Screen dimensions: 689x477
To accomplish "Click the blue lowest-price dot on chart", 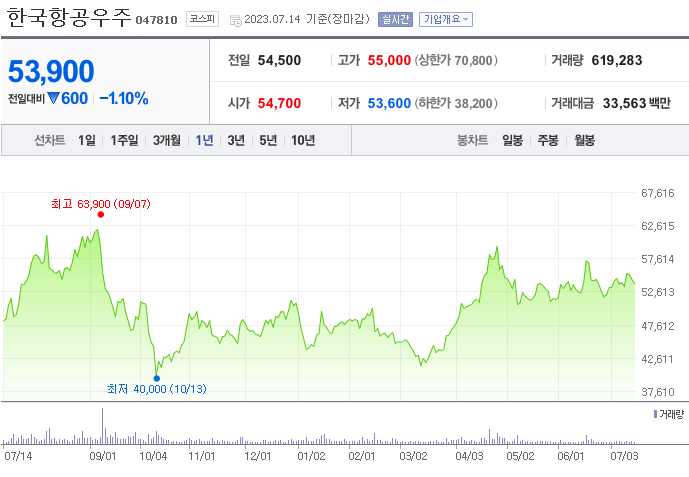I will click(156, 378).
